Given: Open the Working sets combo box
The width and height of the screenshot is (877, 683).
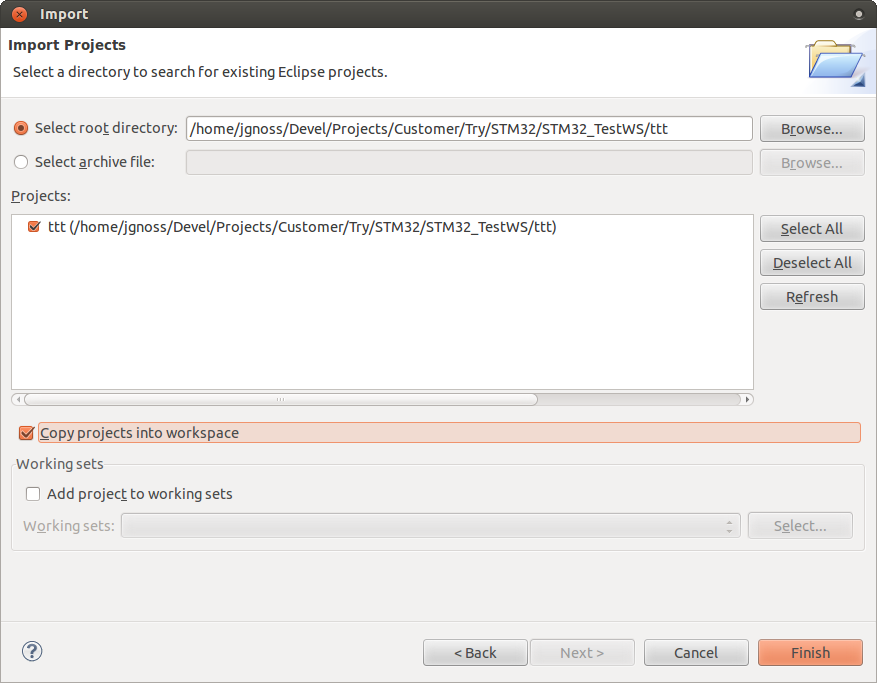Looking at the screenshot, I should pos(431,526).
